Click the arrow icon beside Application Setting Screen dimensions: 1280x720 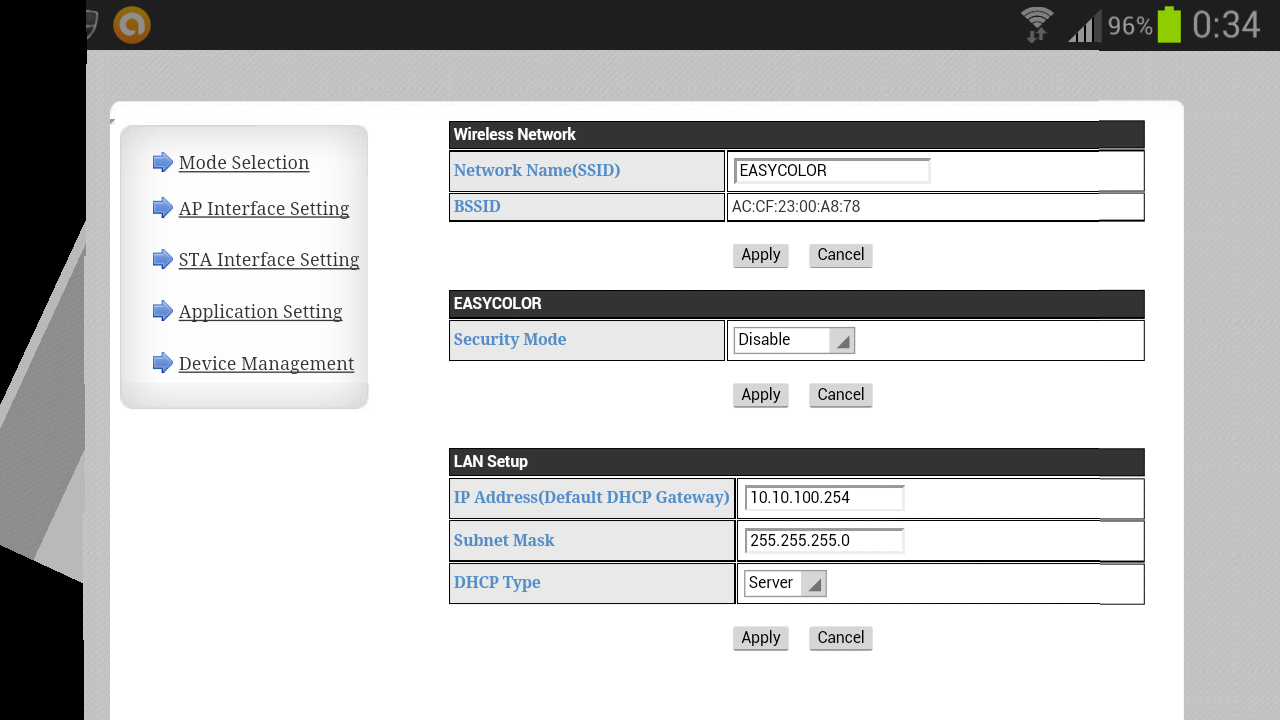point(163,311)
